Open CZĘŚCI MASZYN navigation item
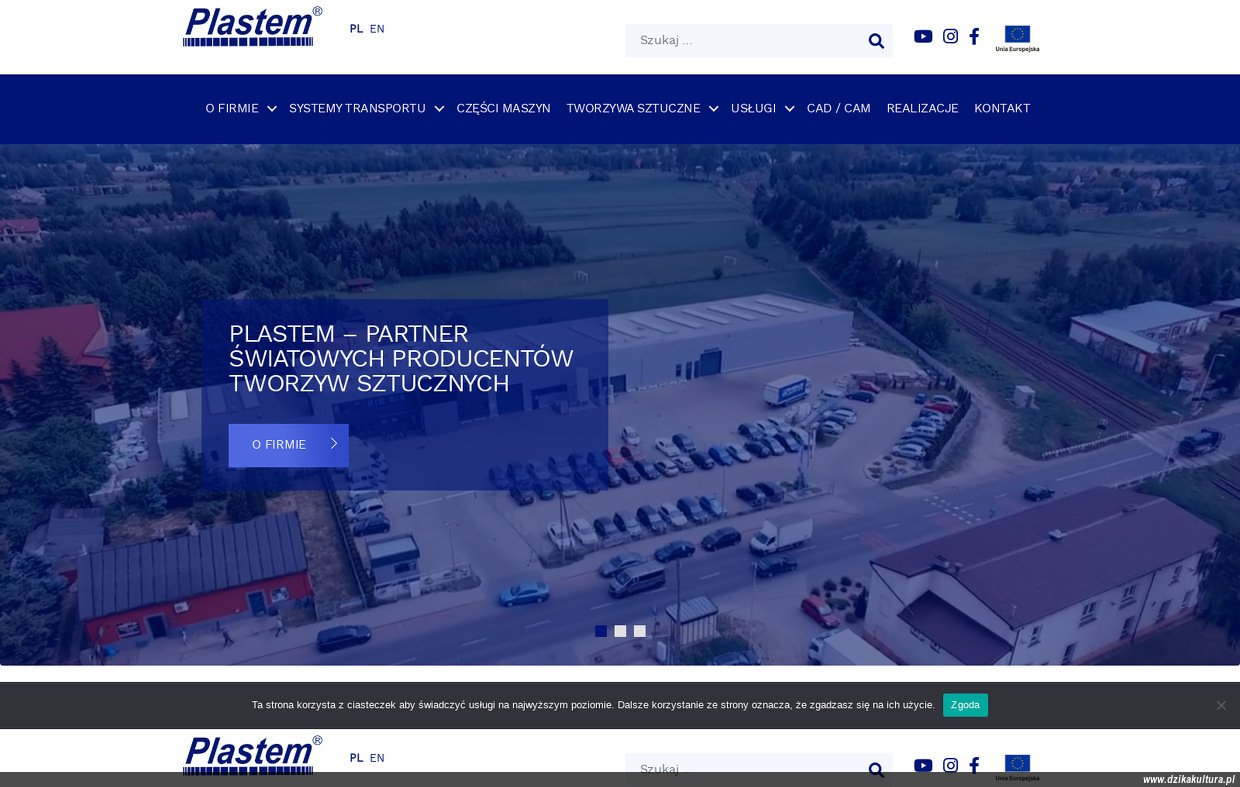Image resolution: width=1240 pixels, height=787 pixels. (x=504, y=108)
